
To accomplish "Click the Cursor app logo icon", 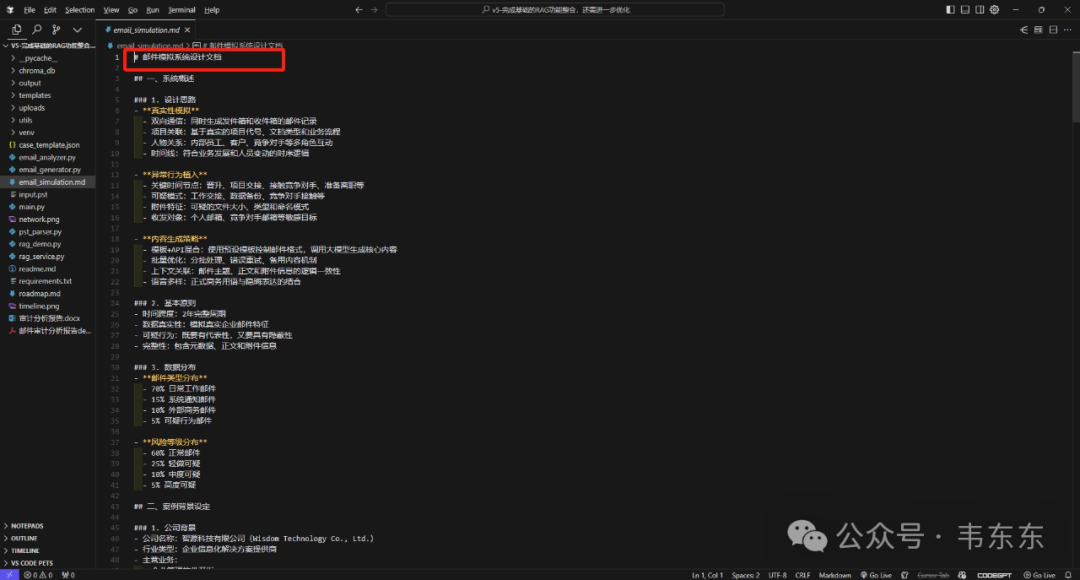I will tap(10, 10).
